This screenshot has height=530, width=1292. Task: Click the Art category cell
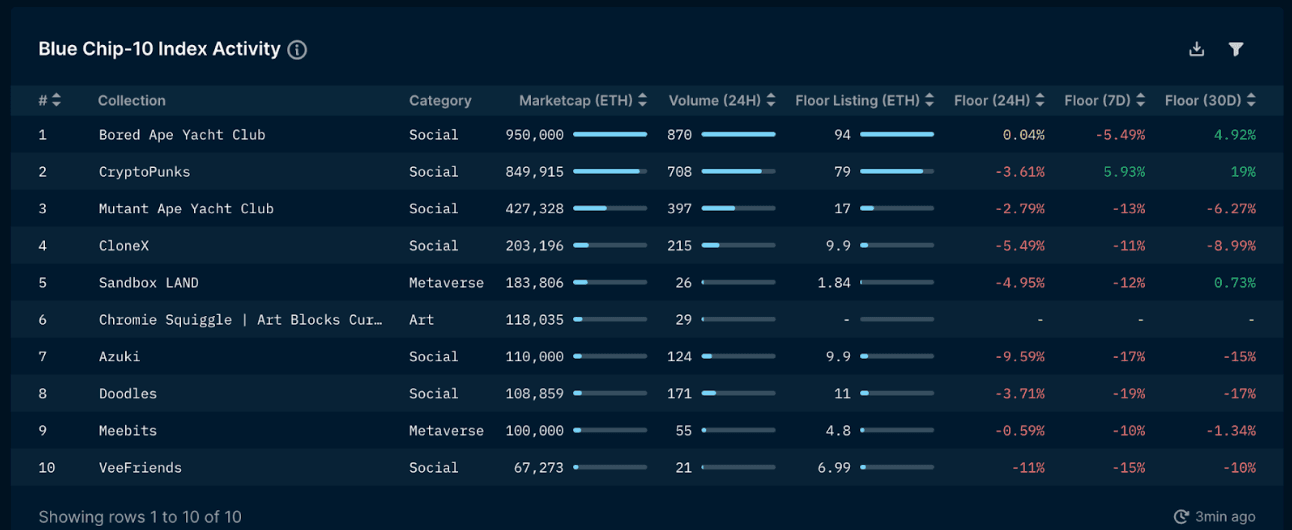tap(421, 320)
